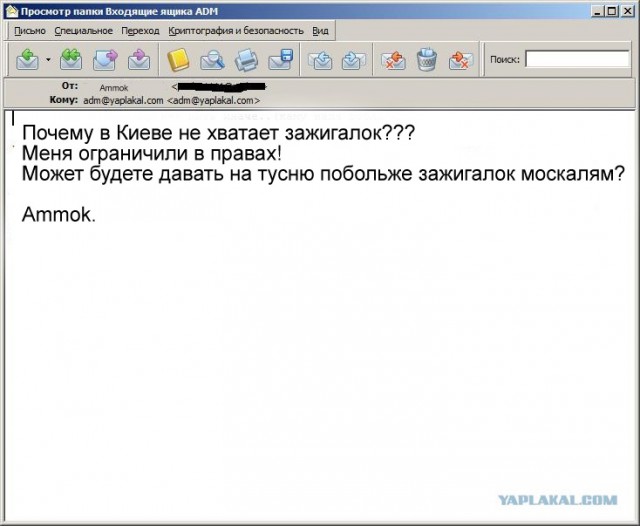Open the Специальное menu
640x526 pixels.
coord(83,31)
